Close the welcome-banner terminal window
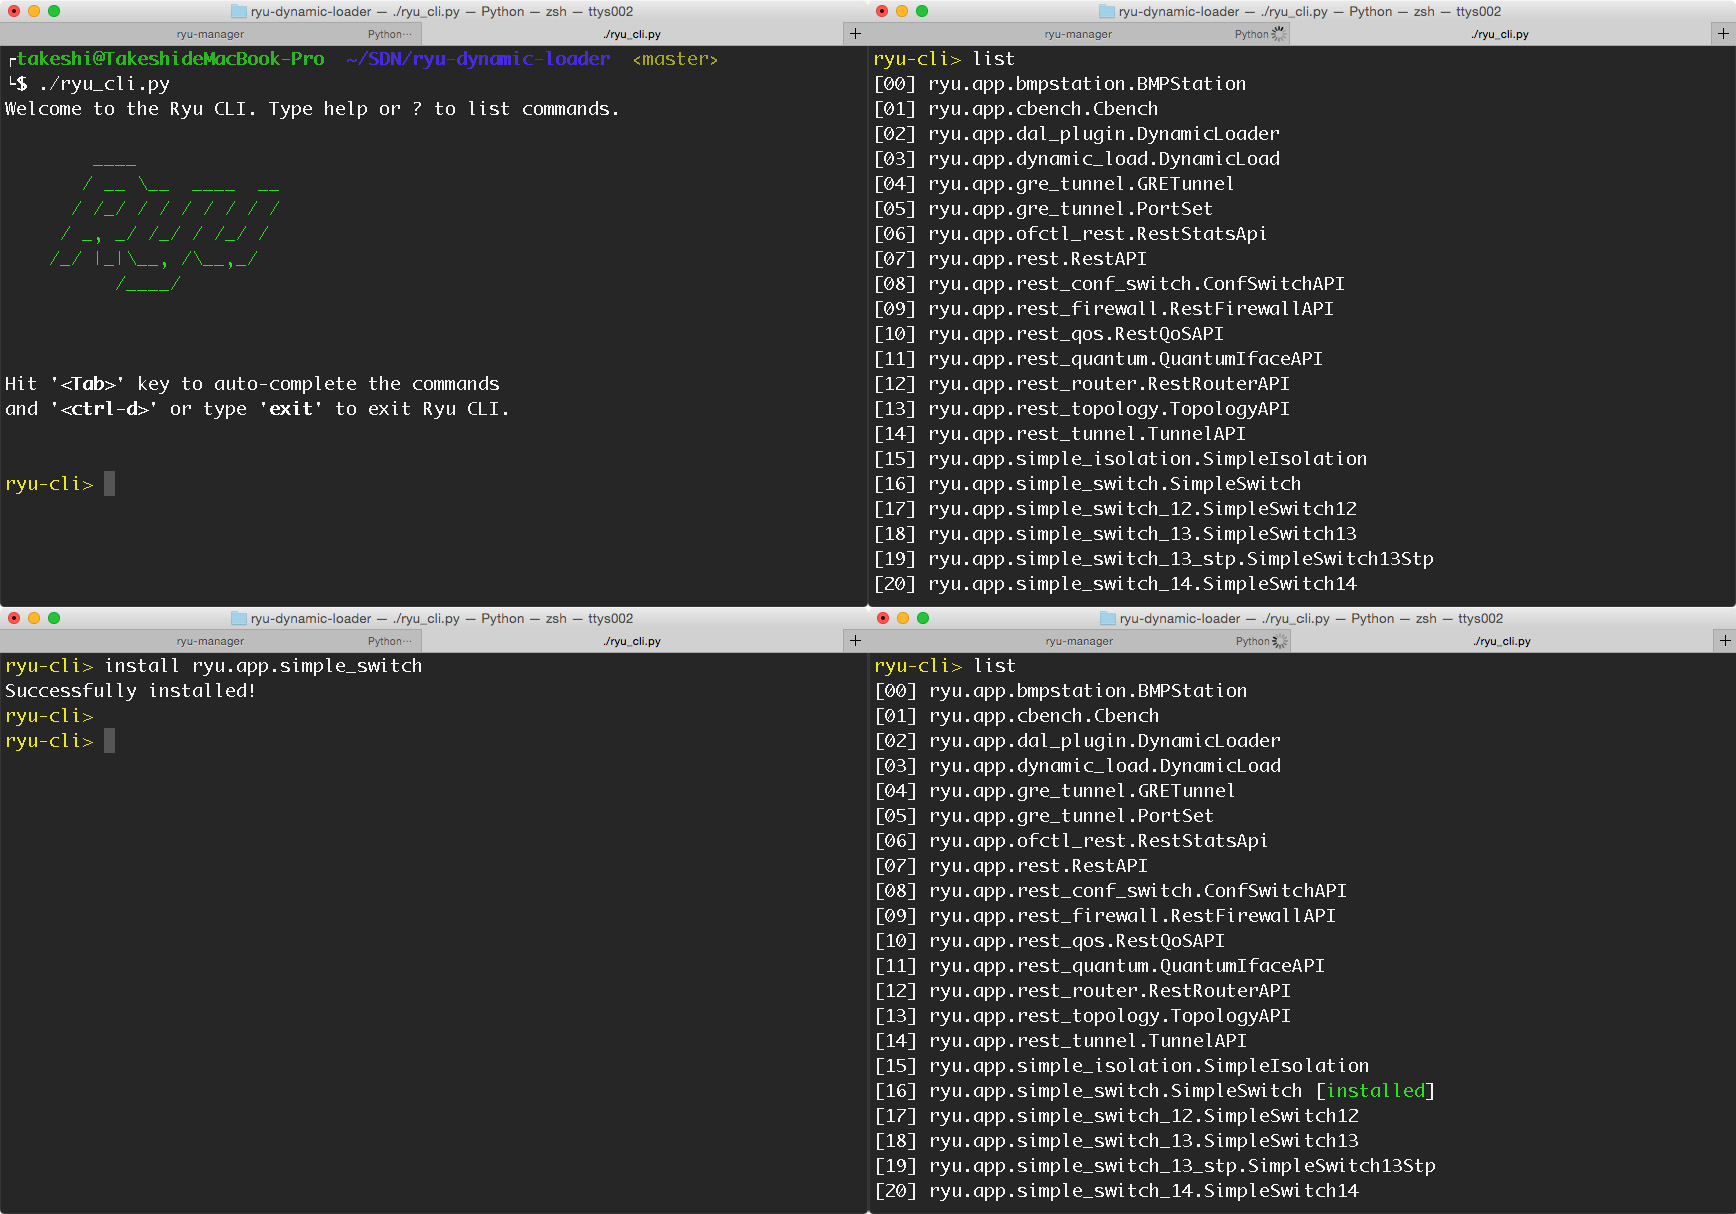The image size is (1736, 1214). 14,11
